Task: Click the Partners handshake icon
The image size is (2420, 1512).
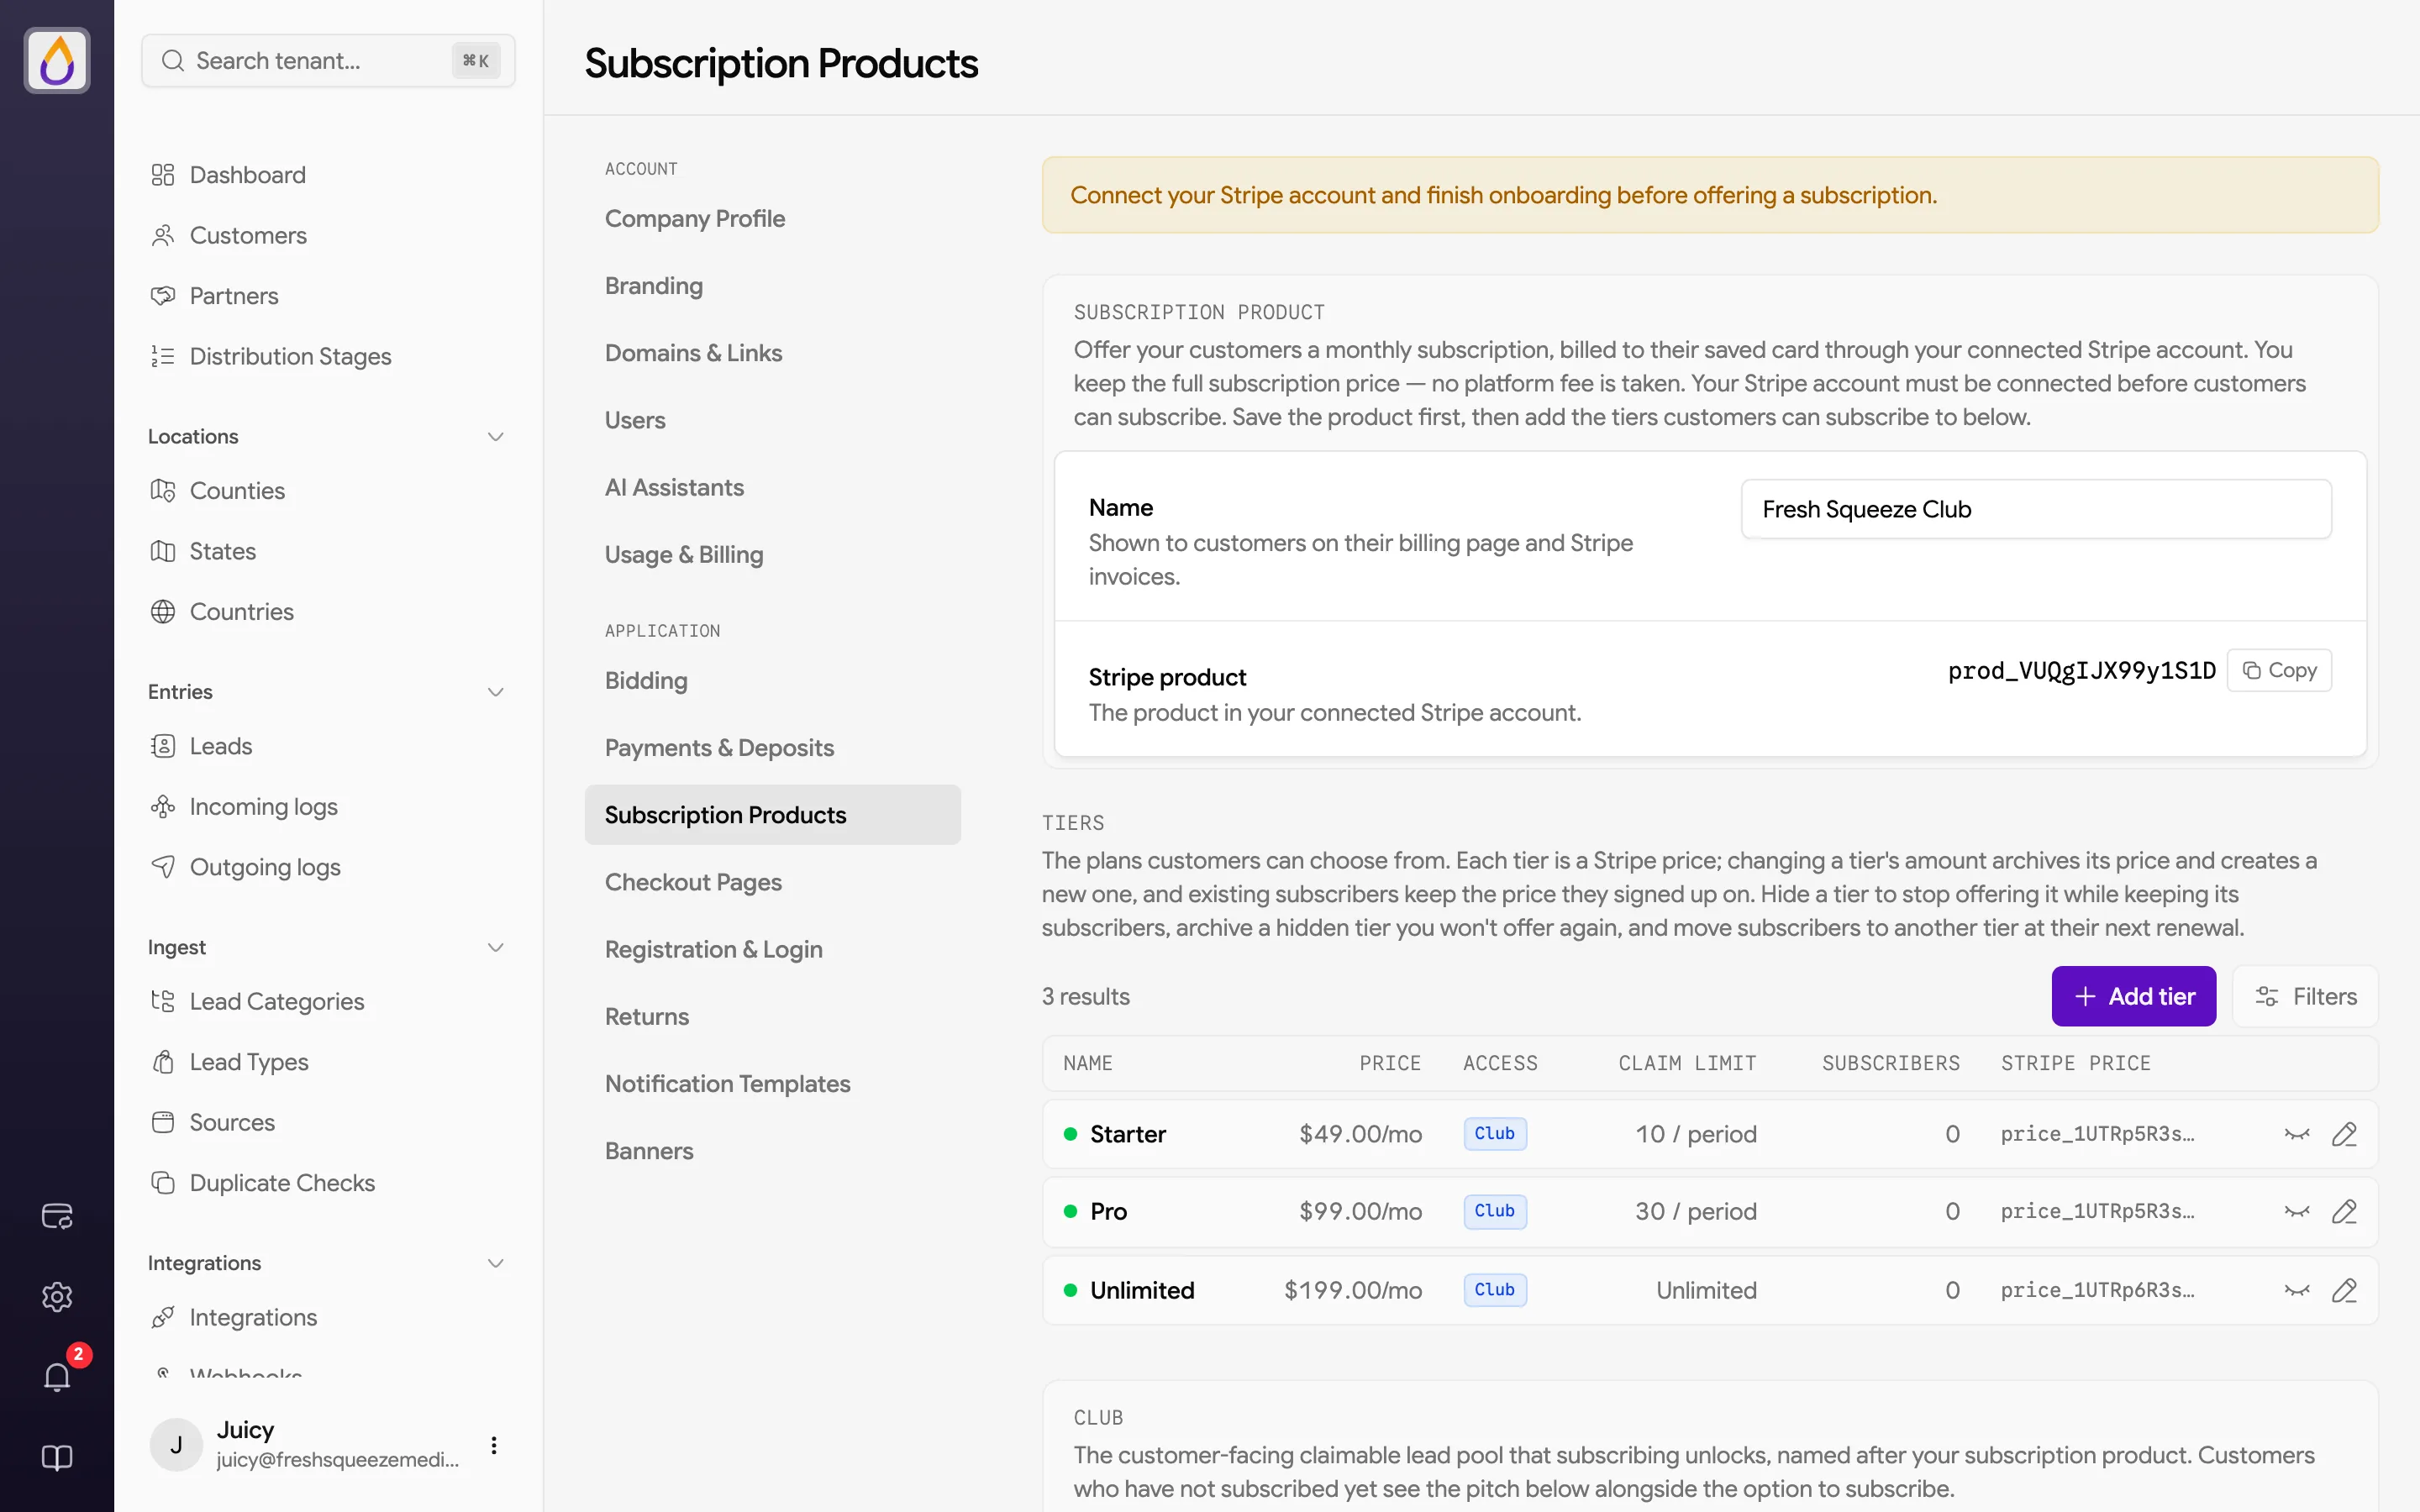Action: [163, 296]
